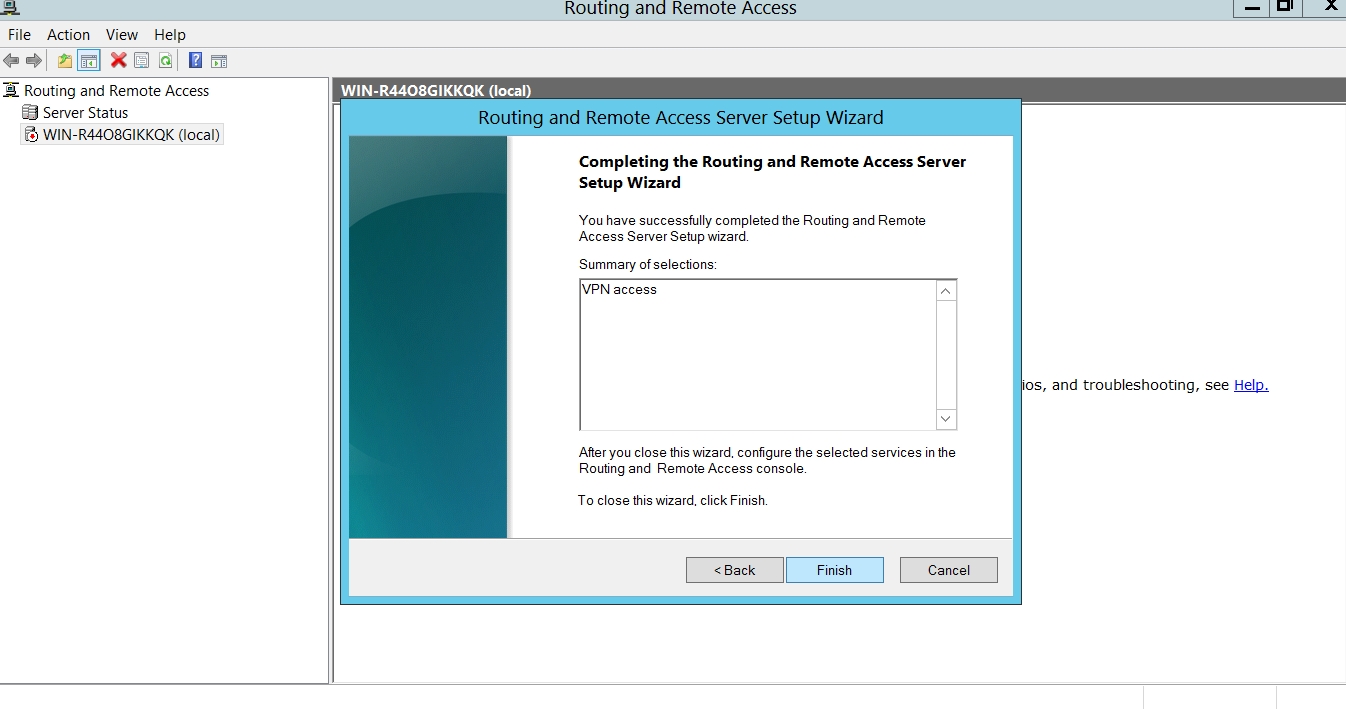Screen dimensions: 1346x709
Task: Click the Up One Level folder icon
Action: click(x=65, y=61)
